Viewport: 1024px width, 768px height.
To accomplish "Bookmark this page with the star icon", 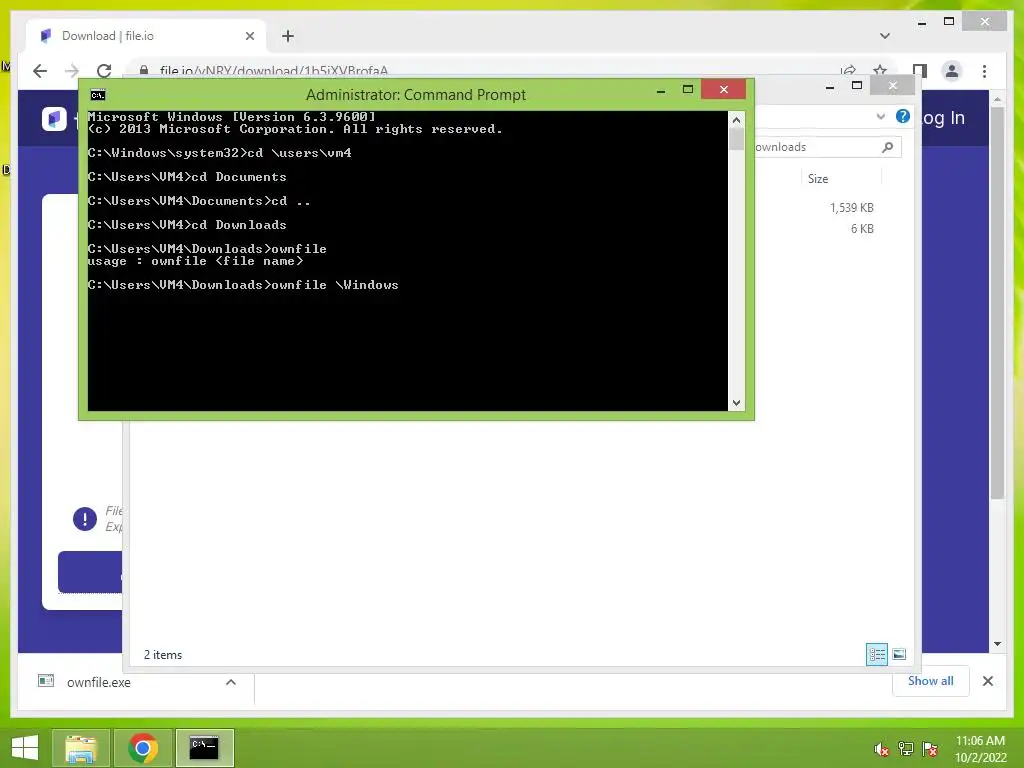I will (880, 70).
